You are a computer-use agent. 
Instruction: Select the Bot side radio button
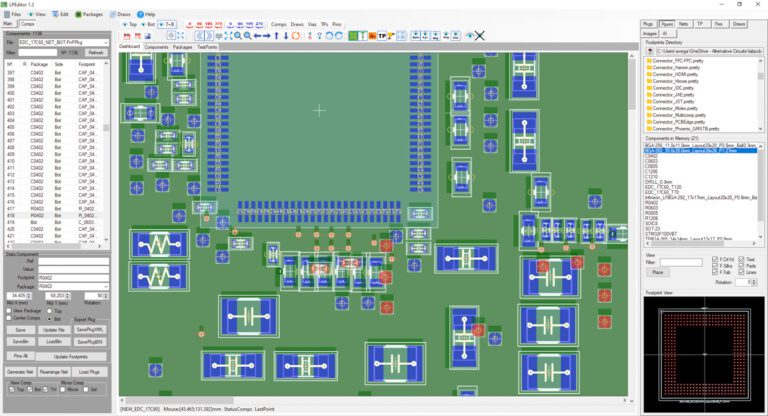click(49, 318)
